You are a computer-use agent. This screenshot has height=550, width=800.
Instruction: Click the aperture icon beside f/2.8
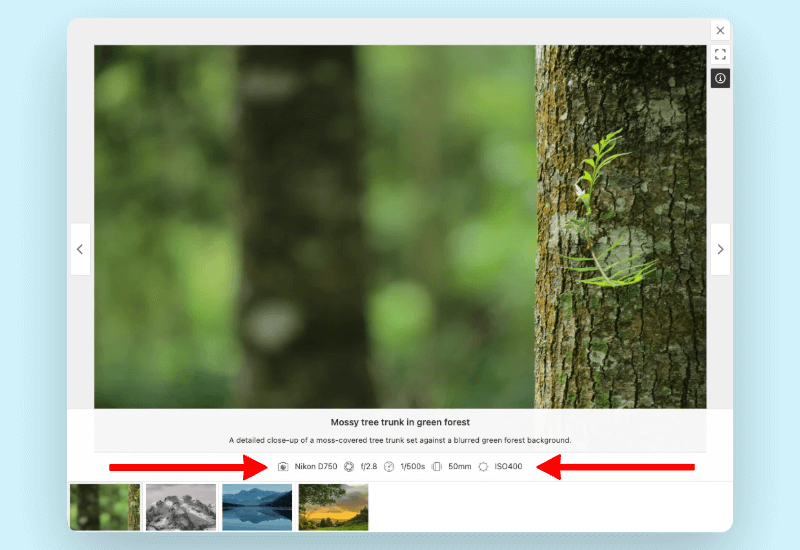click(349, 467)
